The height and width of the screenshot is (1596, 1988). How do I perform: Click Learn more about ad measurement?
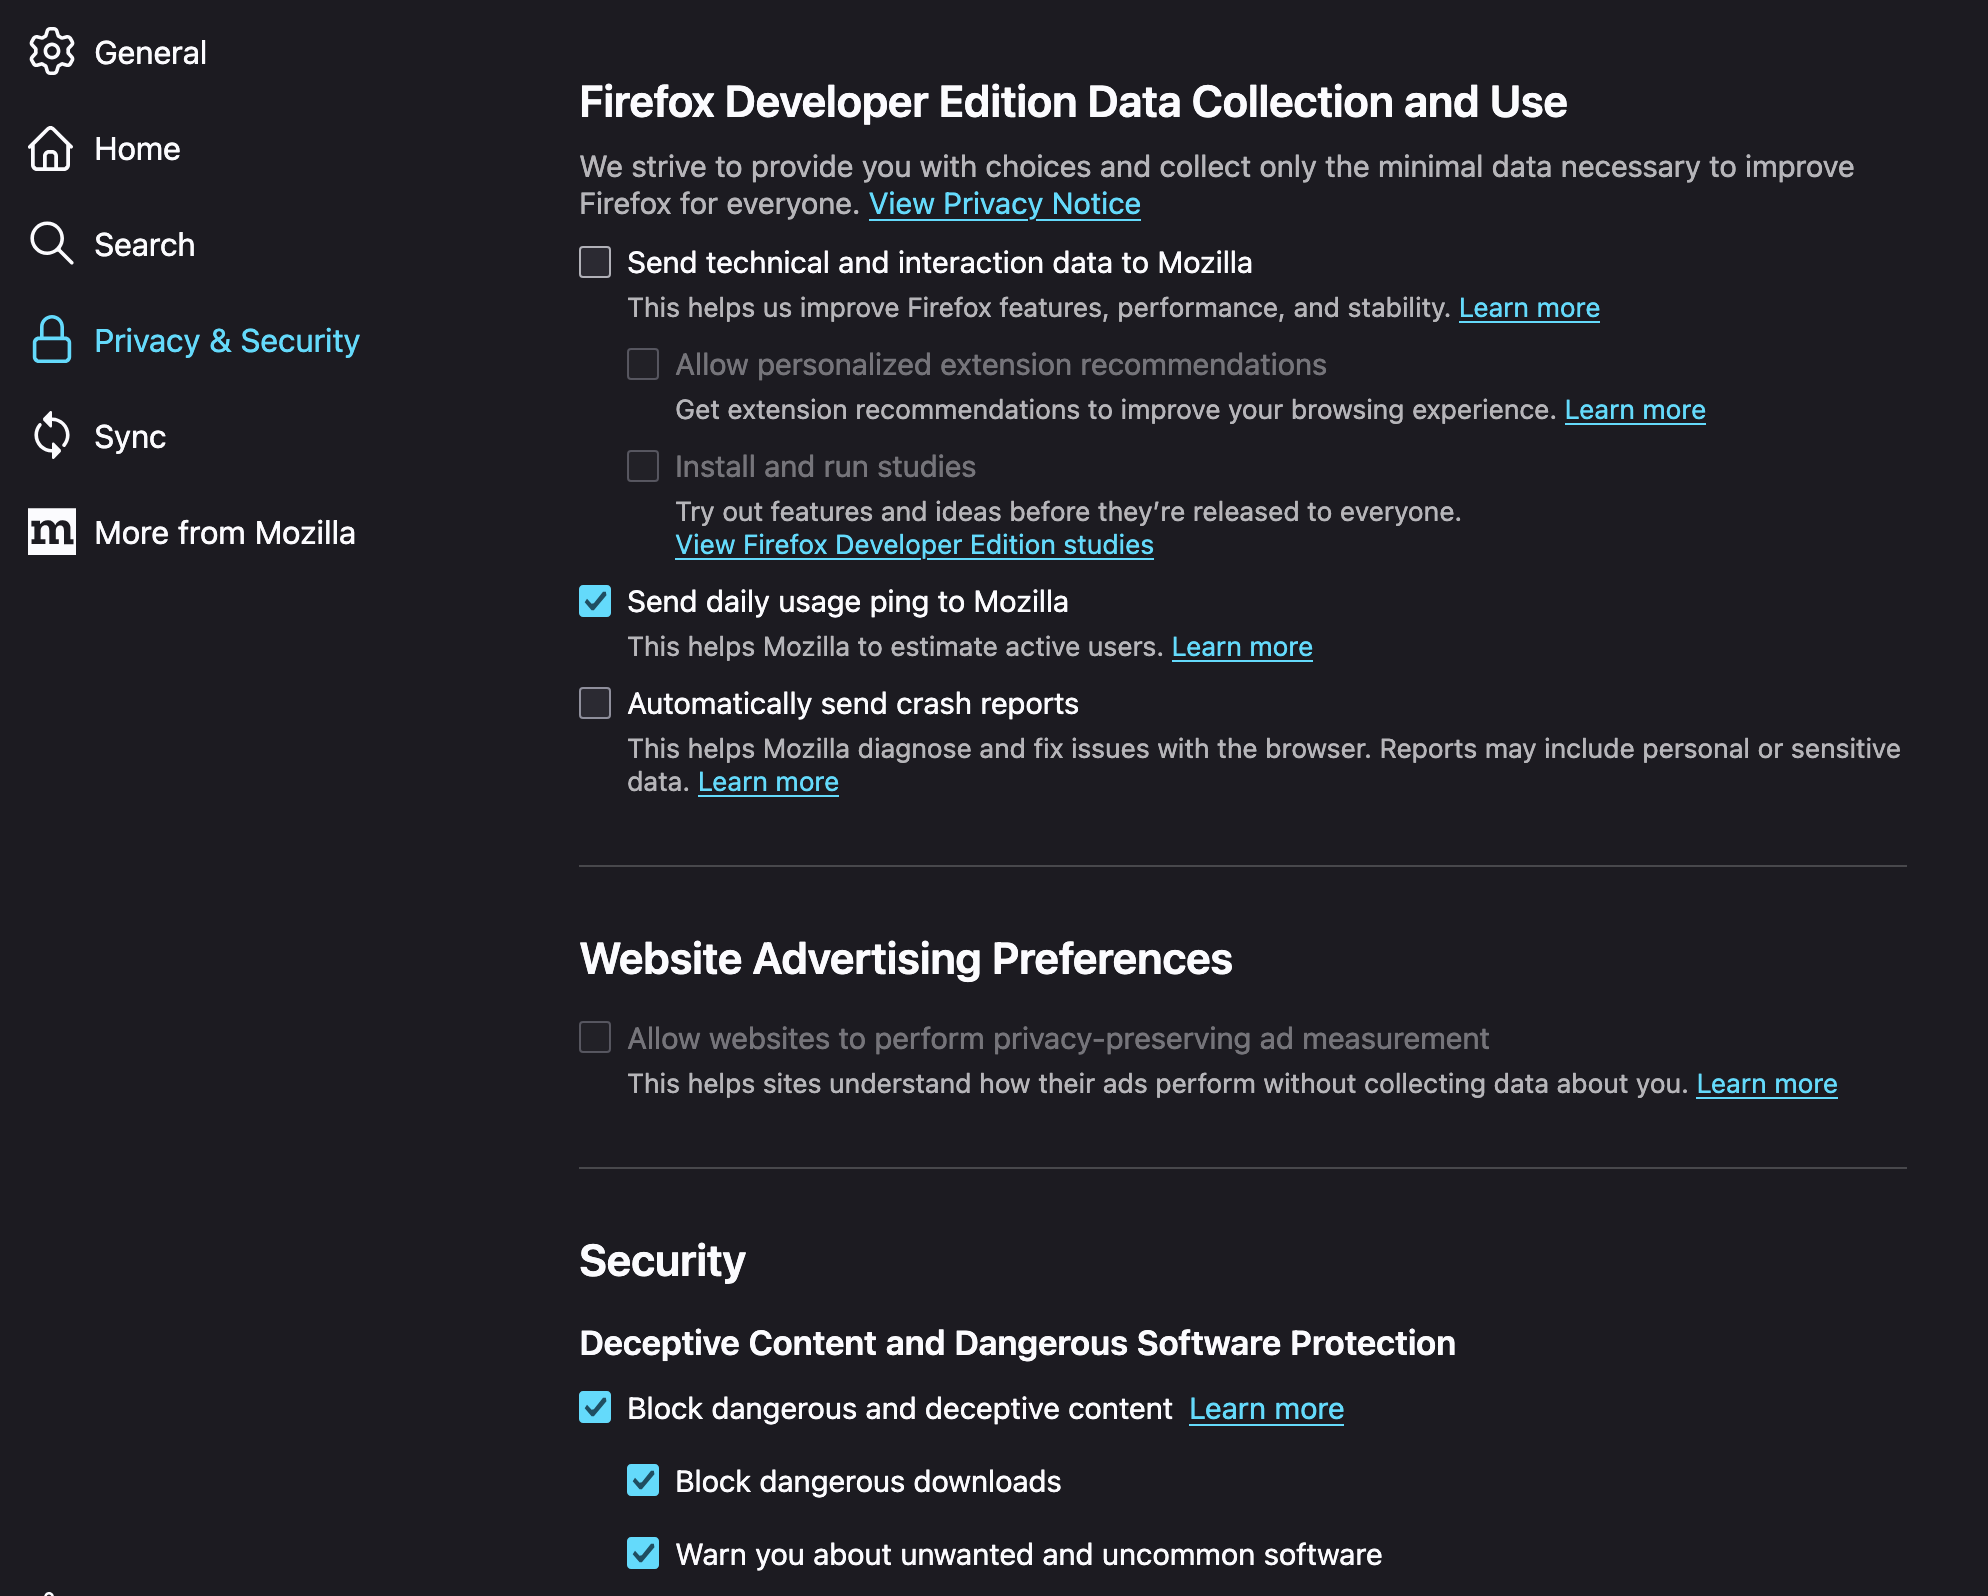(1766, 1084)
